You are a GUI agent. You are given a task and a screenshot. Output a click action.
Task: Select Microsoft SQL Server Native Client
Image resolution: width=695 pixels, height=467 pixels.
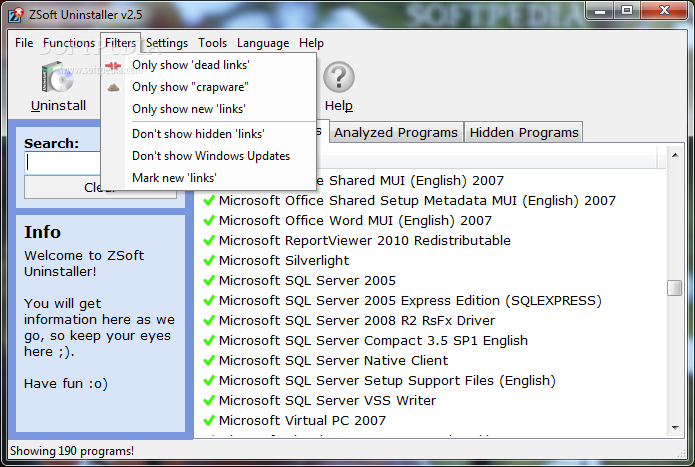[333, 361]
